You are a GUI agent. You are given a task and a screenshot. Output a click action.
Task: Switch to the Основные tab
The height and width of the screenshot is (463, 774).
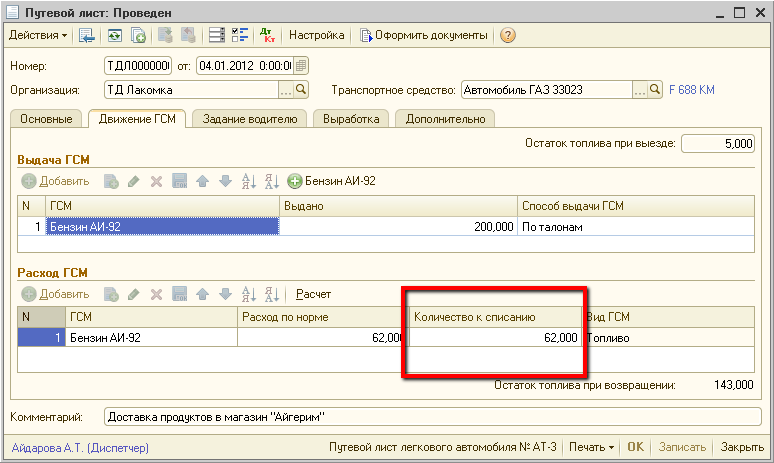coord(46,119)
